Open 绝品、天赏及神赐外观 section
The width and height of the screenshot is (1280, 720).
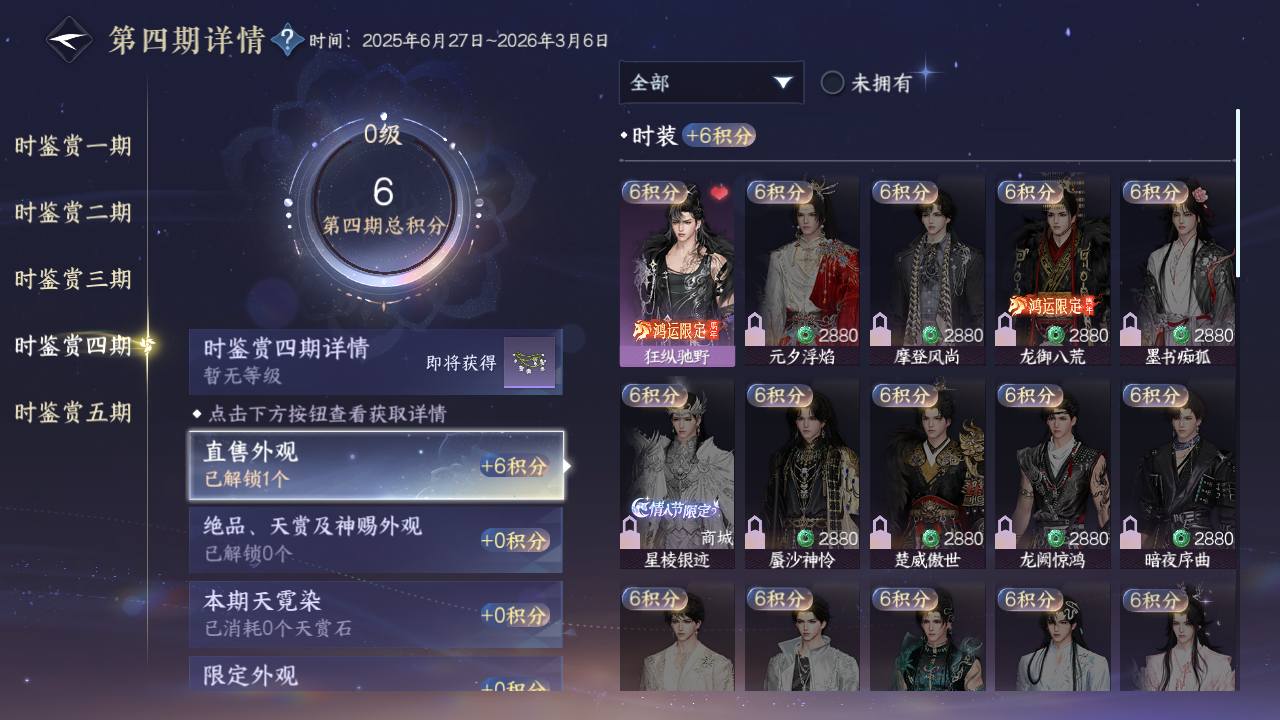click(376, 540)
